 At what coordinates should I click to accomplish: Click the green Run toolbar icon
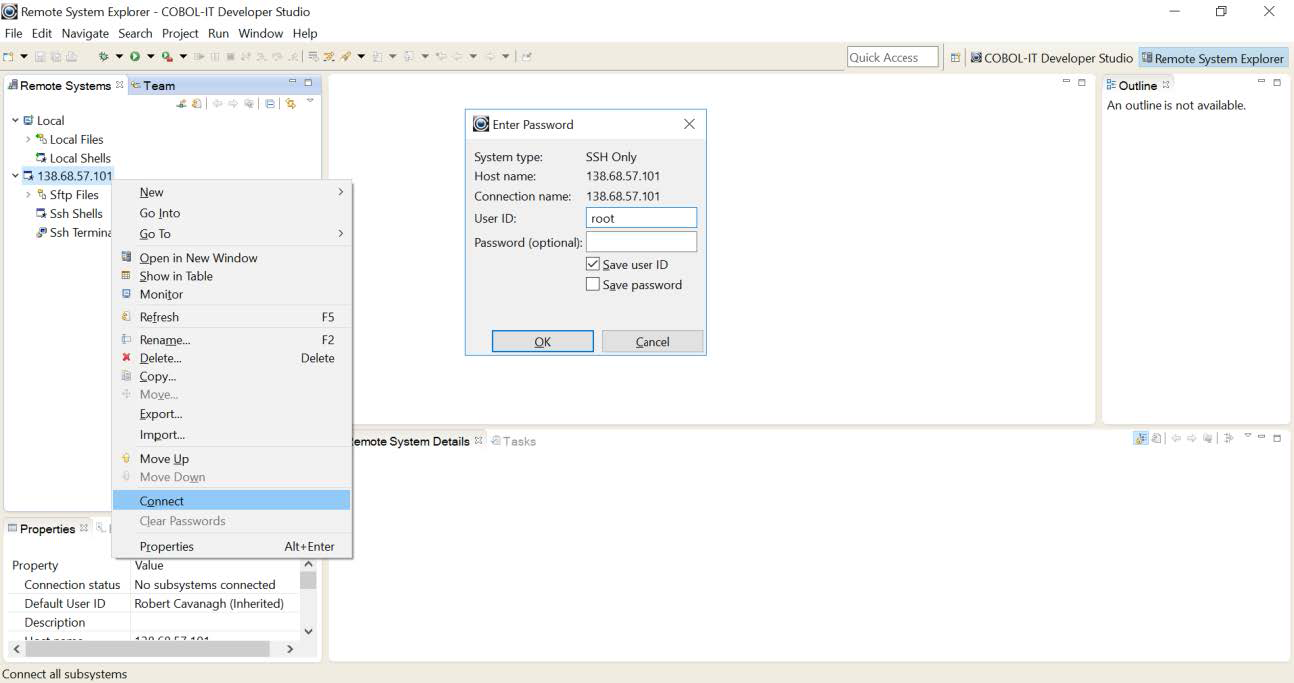[134, 57]
